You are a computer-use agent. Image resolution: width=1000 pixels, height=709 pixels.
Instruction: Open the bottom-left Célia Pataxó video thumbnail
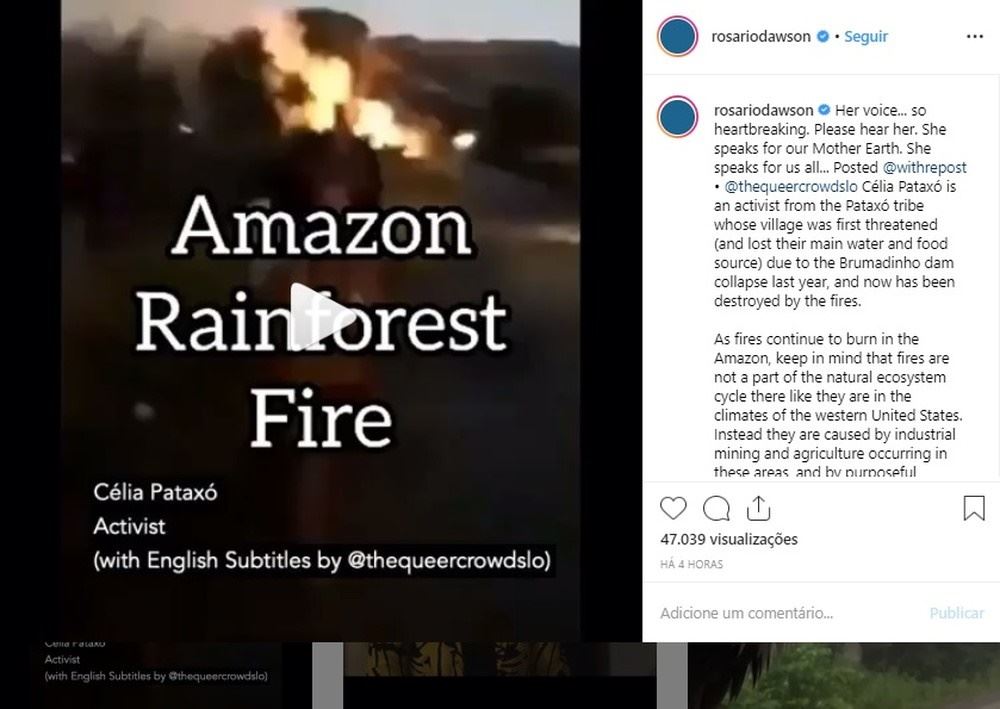[156, 675]
